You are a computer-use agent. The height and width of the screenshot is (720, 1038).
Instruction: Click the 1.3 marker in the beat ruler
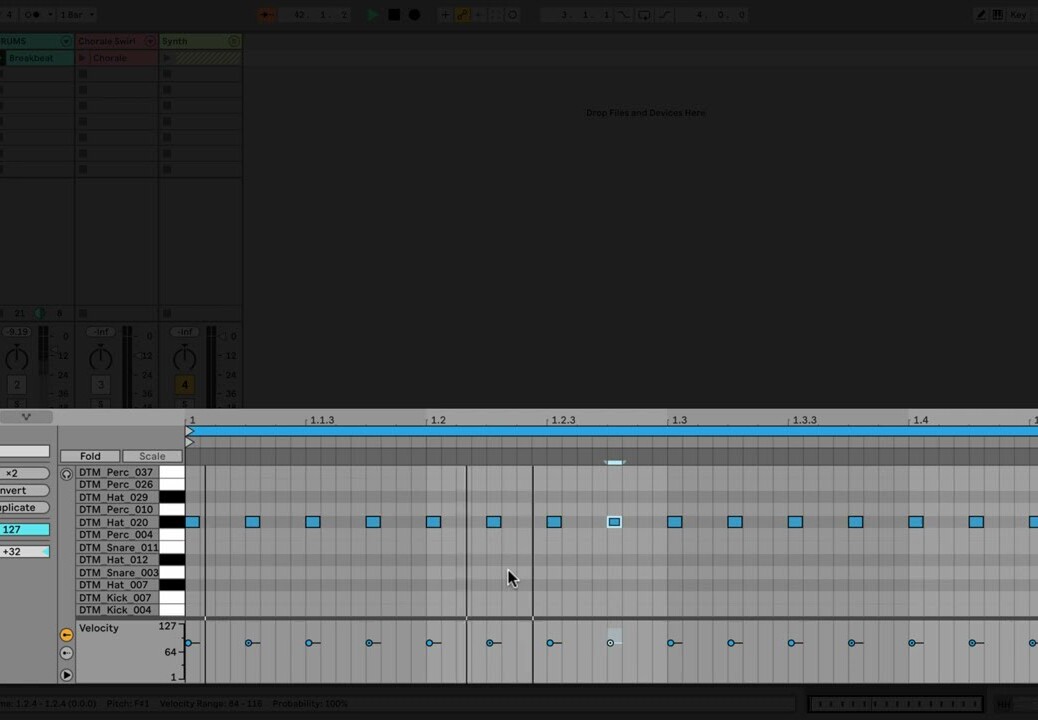pyautogui.click(x=679, y=420)
